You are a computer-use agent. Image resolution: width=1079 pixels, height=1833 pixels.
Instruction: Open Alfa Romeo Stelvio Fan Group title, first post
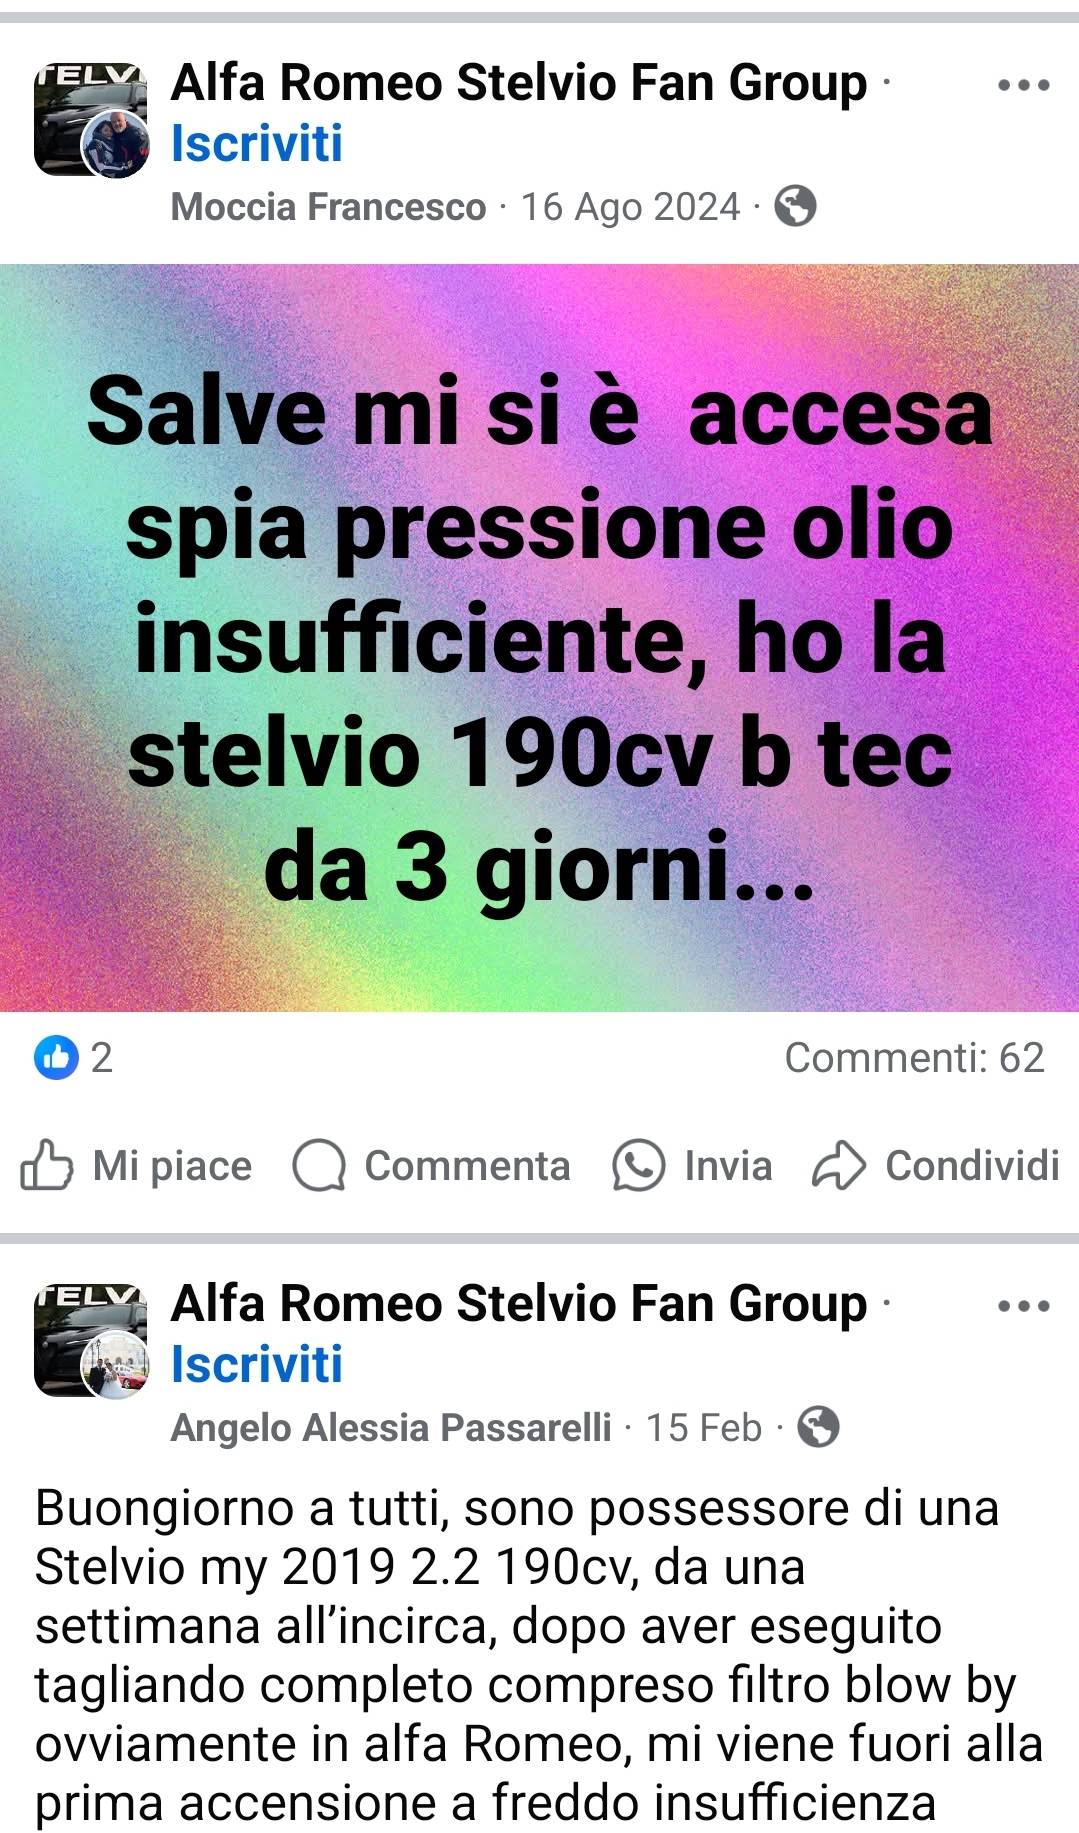pos(519,83)
